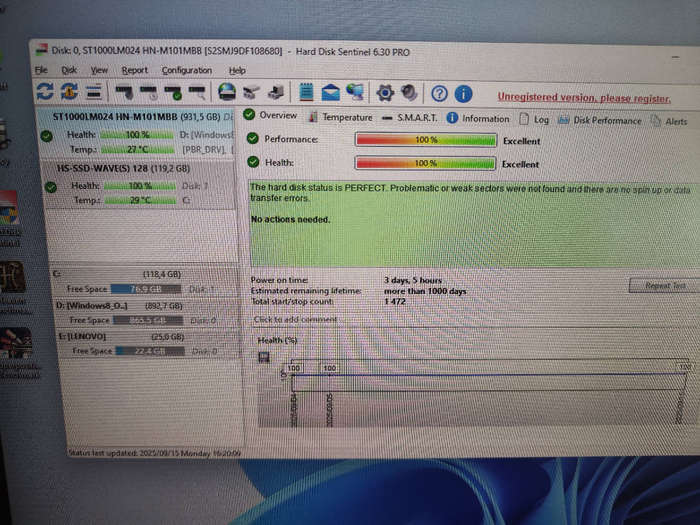Click the disk with clock toolbar icon
This screenshot has height=525, width=700.
coord(149,92)
